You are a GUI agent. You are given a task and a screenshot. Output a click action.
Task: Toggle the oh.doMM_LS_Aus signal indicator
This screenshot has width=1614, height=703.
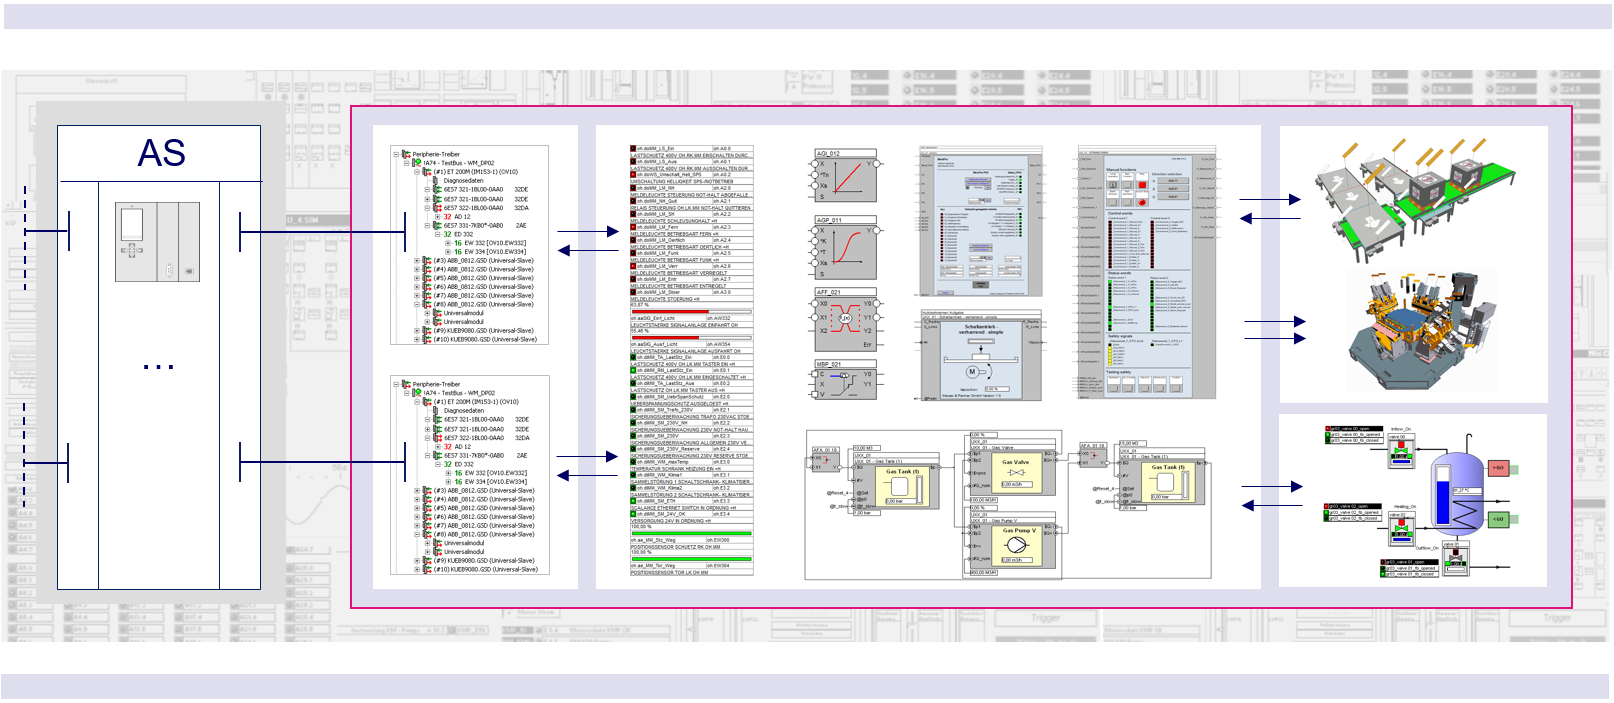[x=633, y=162]
